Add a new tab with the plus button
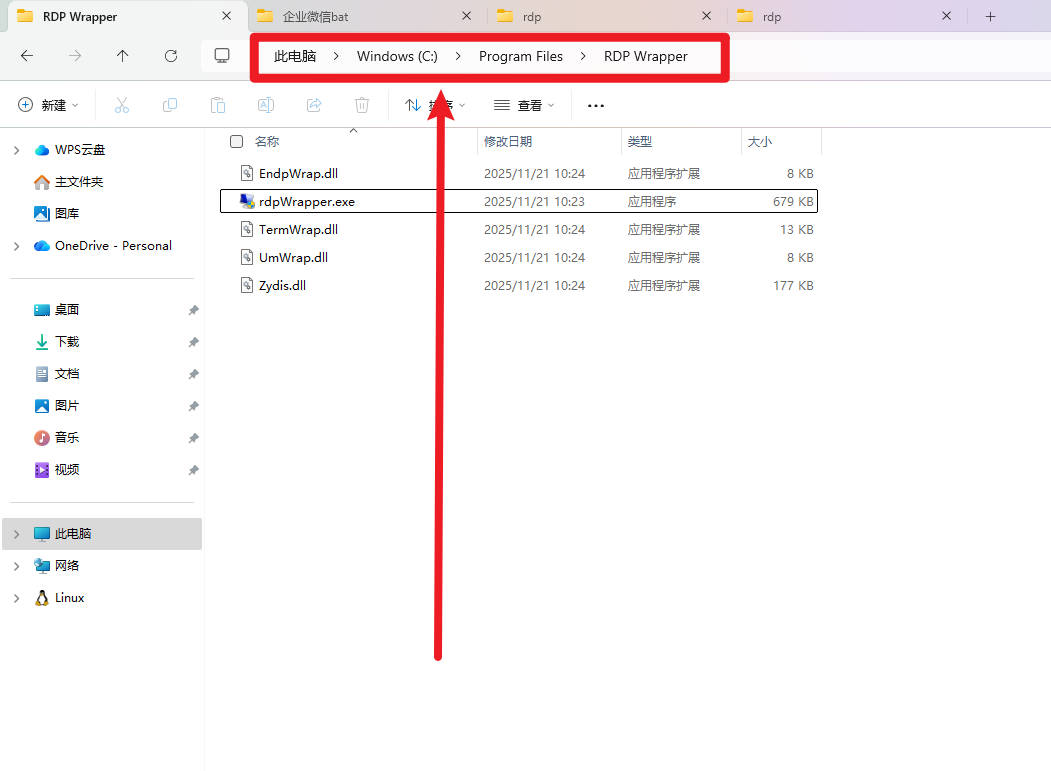 pos(991,17)
